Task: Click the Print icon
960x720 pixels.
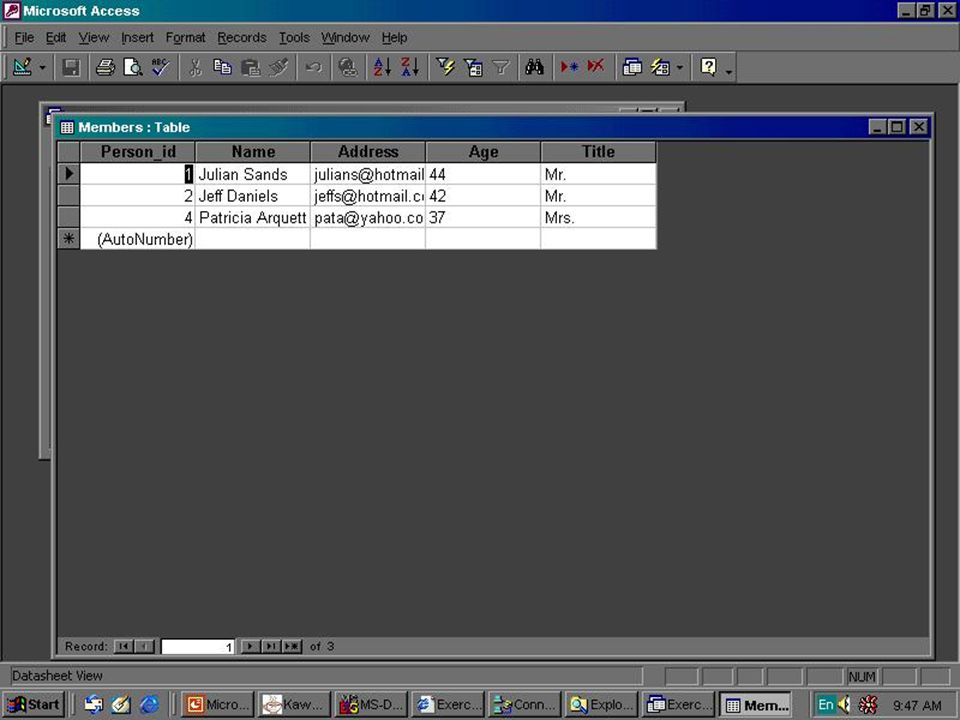Action: pos(105,67)
